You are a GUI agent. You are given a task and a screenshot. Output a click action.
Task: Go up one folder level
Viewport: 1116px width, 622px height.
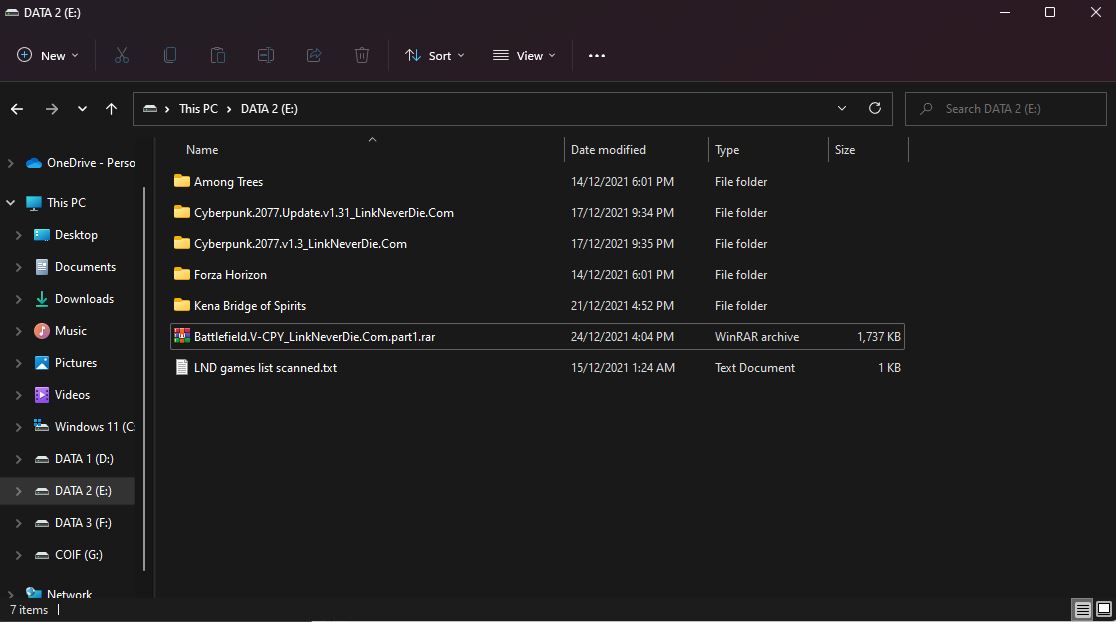coord(111,108)
